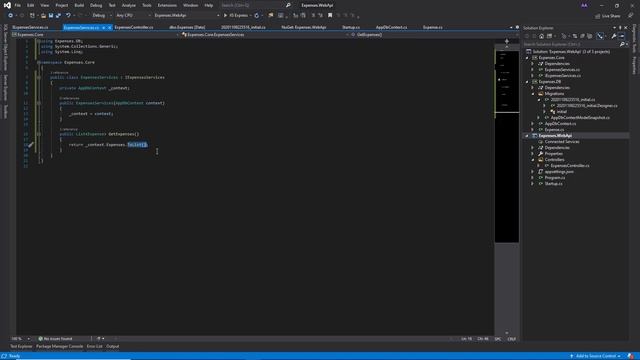Viewport: 640px width, 360px height.
Task: Collapse the Expenses.Core project node
Action: [527, 58]
